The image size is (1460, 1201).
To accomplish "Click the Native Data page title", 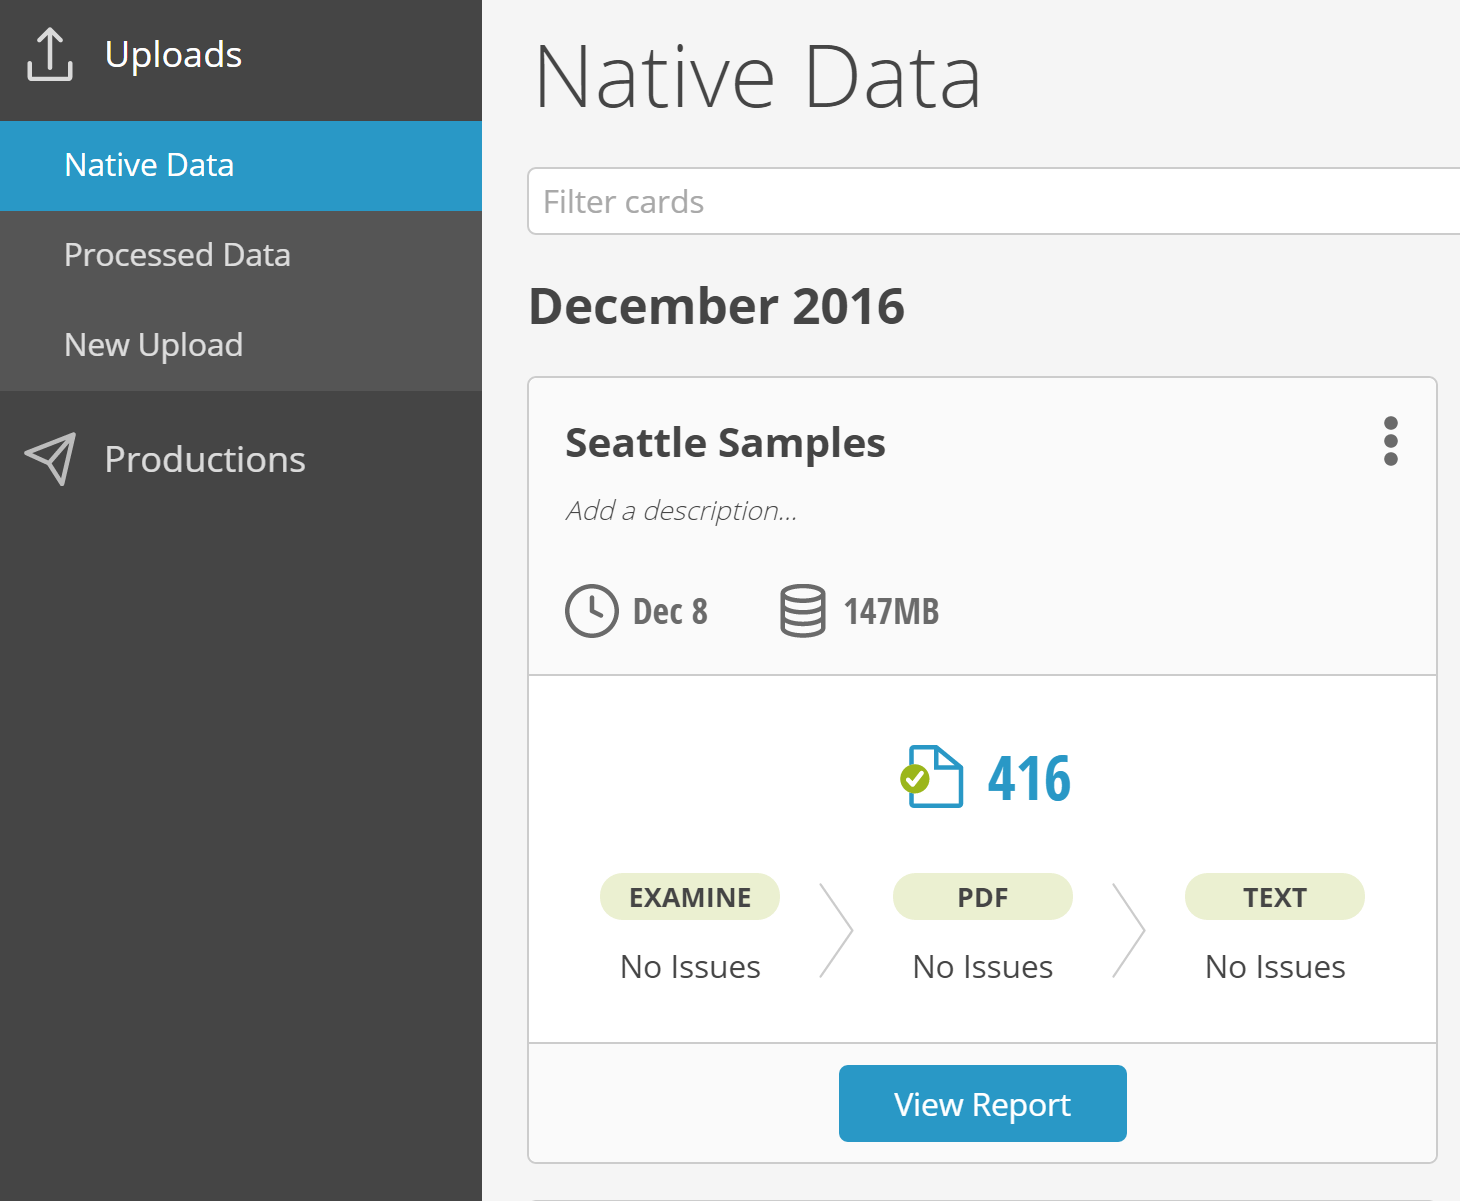I will tap(757, 77).
